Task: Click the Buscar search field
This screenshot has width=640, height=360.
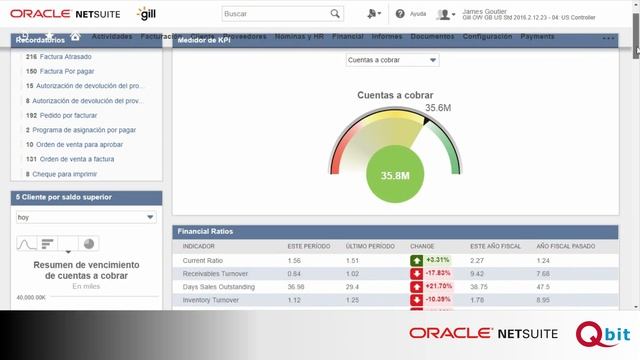Action: 276,14
